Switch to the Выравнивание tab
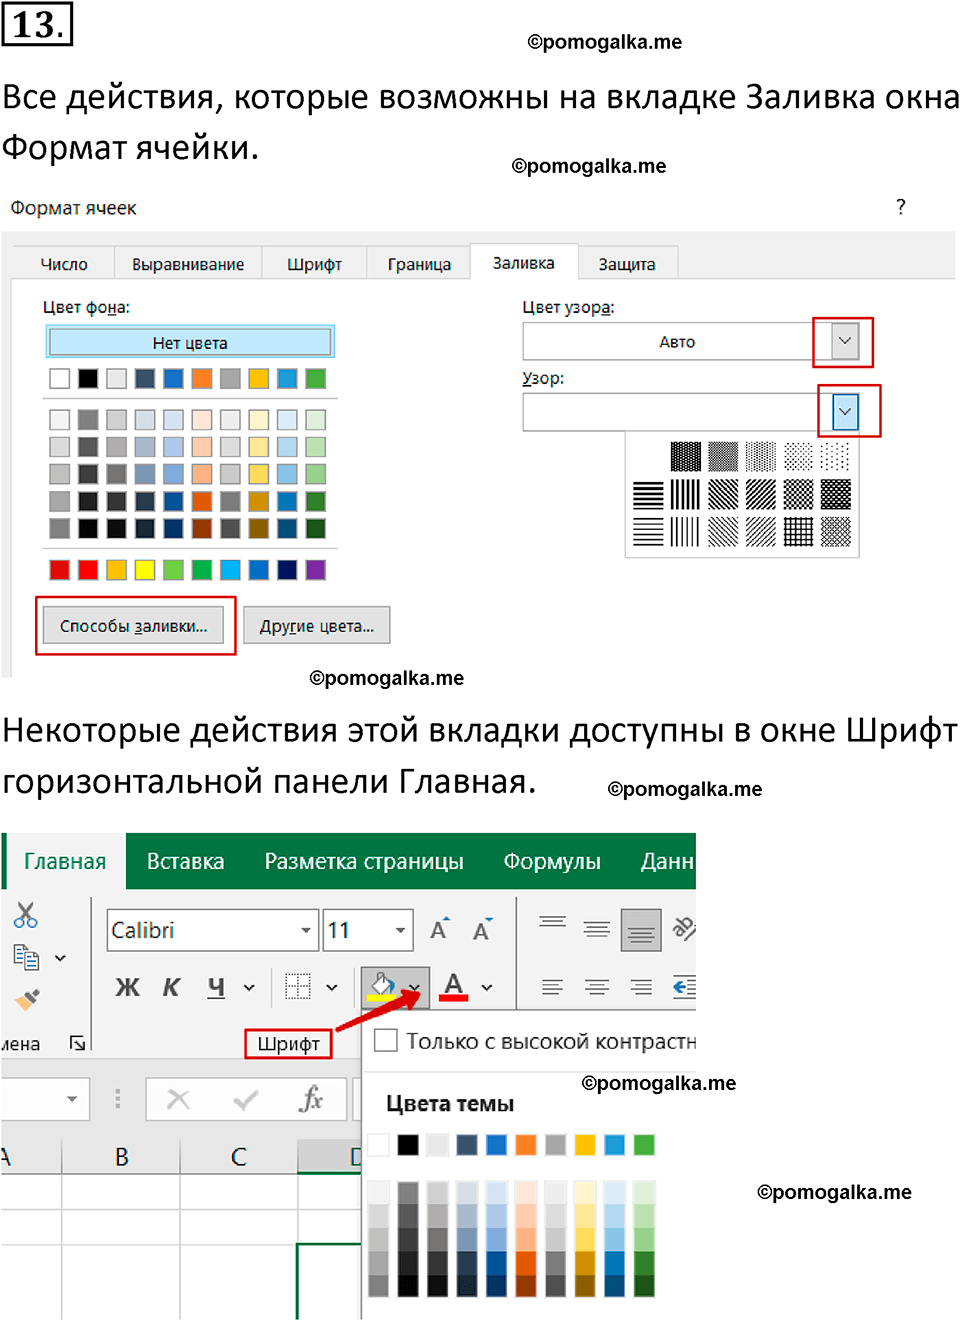Image resolution: width=960 pixels, height=1321 pixels. click(188, 264)
